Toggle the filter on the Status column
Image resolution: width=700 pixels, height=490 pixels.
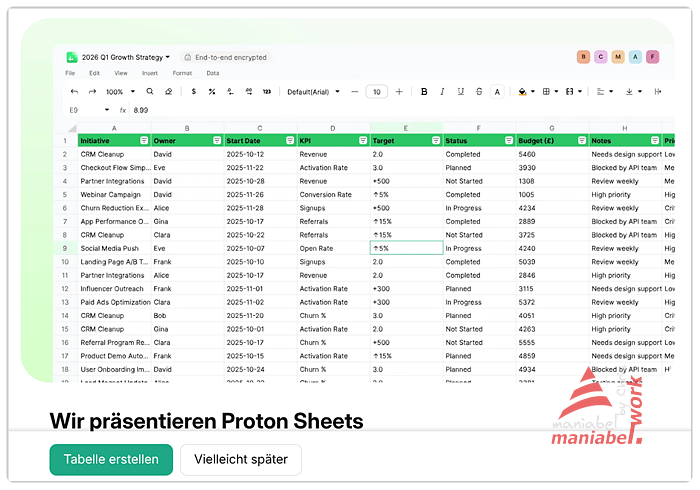point(509,141)
